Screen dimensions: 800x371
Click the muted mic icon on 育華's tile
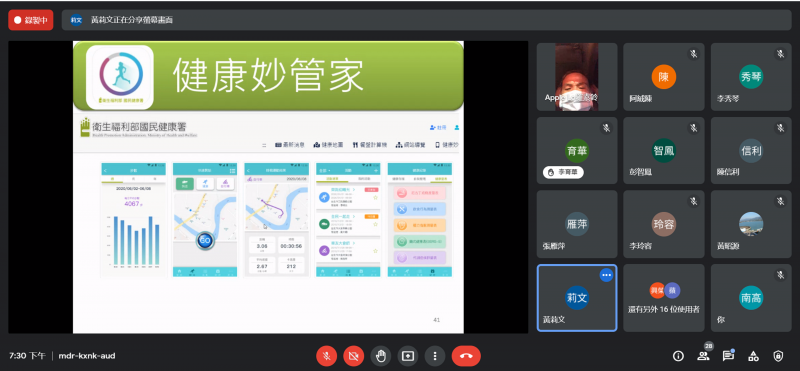(x=606, y=128)
